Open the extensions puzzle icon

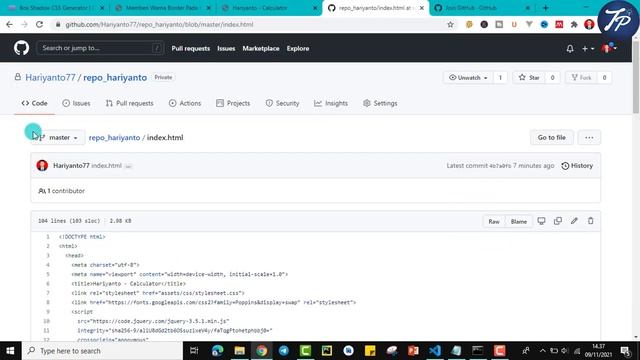574,24
